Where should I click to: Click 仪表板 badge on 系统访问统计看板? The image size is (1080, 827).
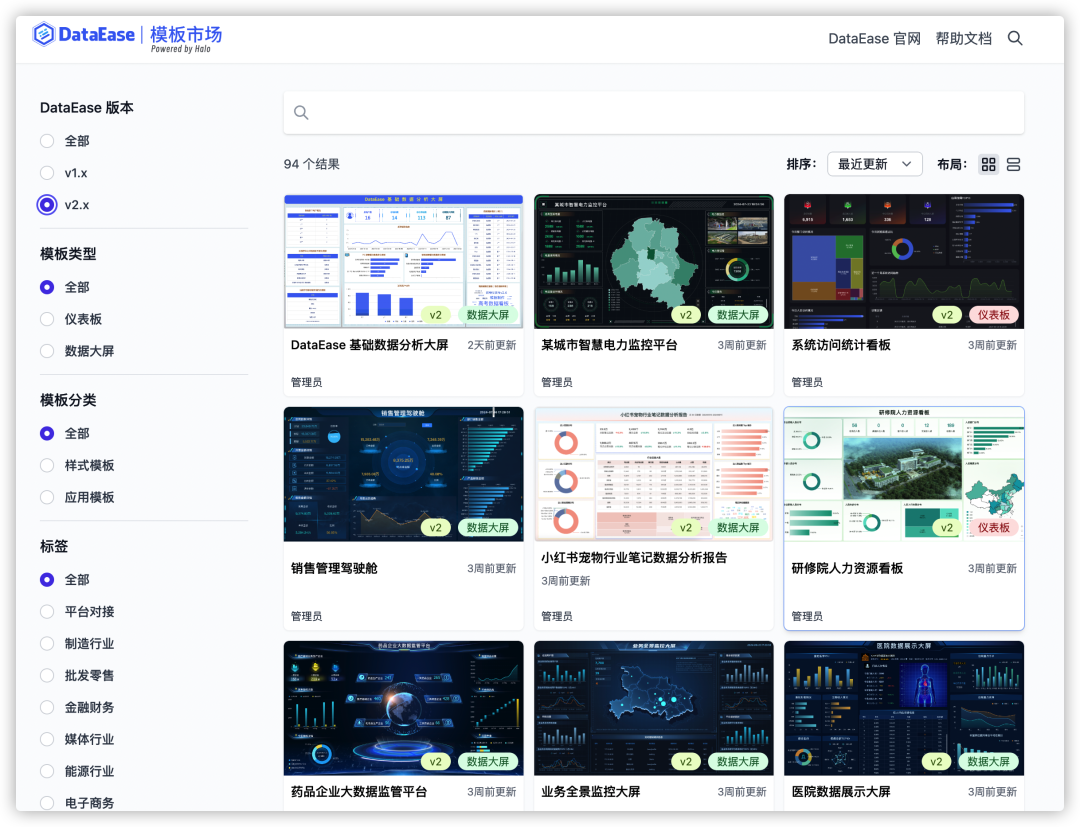pos(993,315)
